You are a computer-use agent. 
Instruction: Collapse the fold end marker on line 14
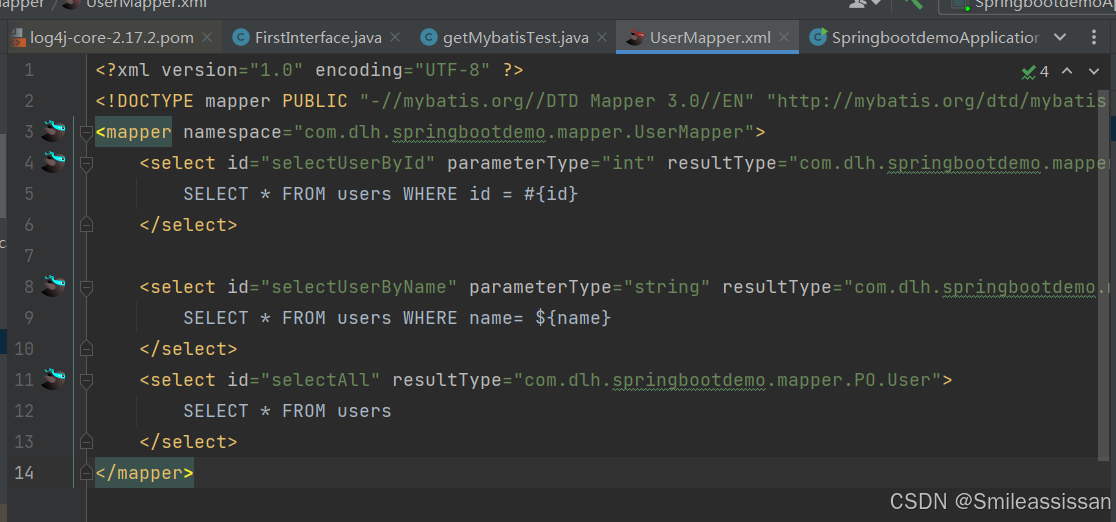(86, 473)
